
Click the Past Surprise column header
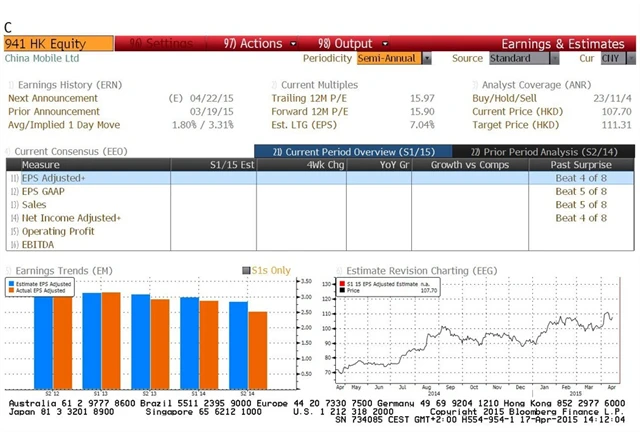pyautogui.click(x=581, y=164)
